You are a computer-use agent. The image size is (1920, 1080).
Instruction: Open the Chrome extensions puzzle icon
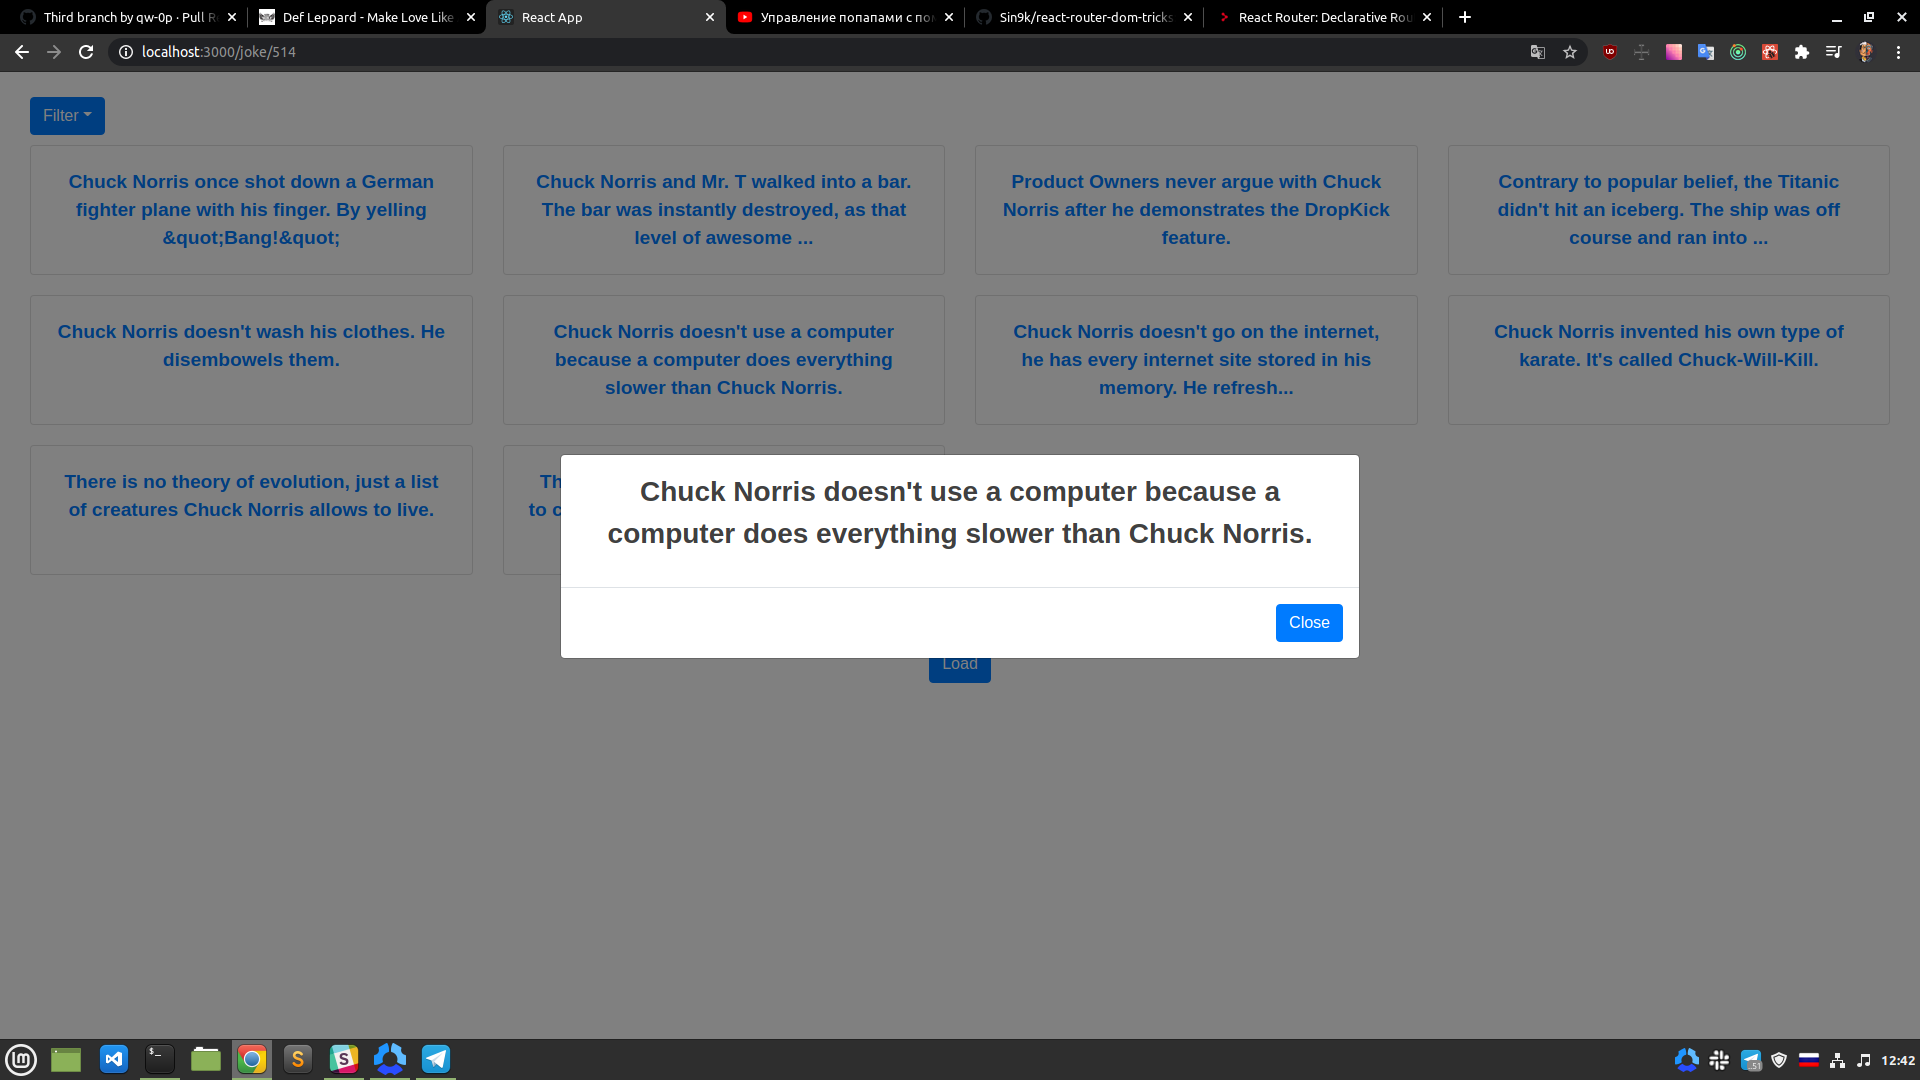[1801, 52]
